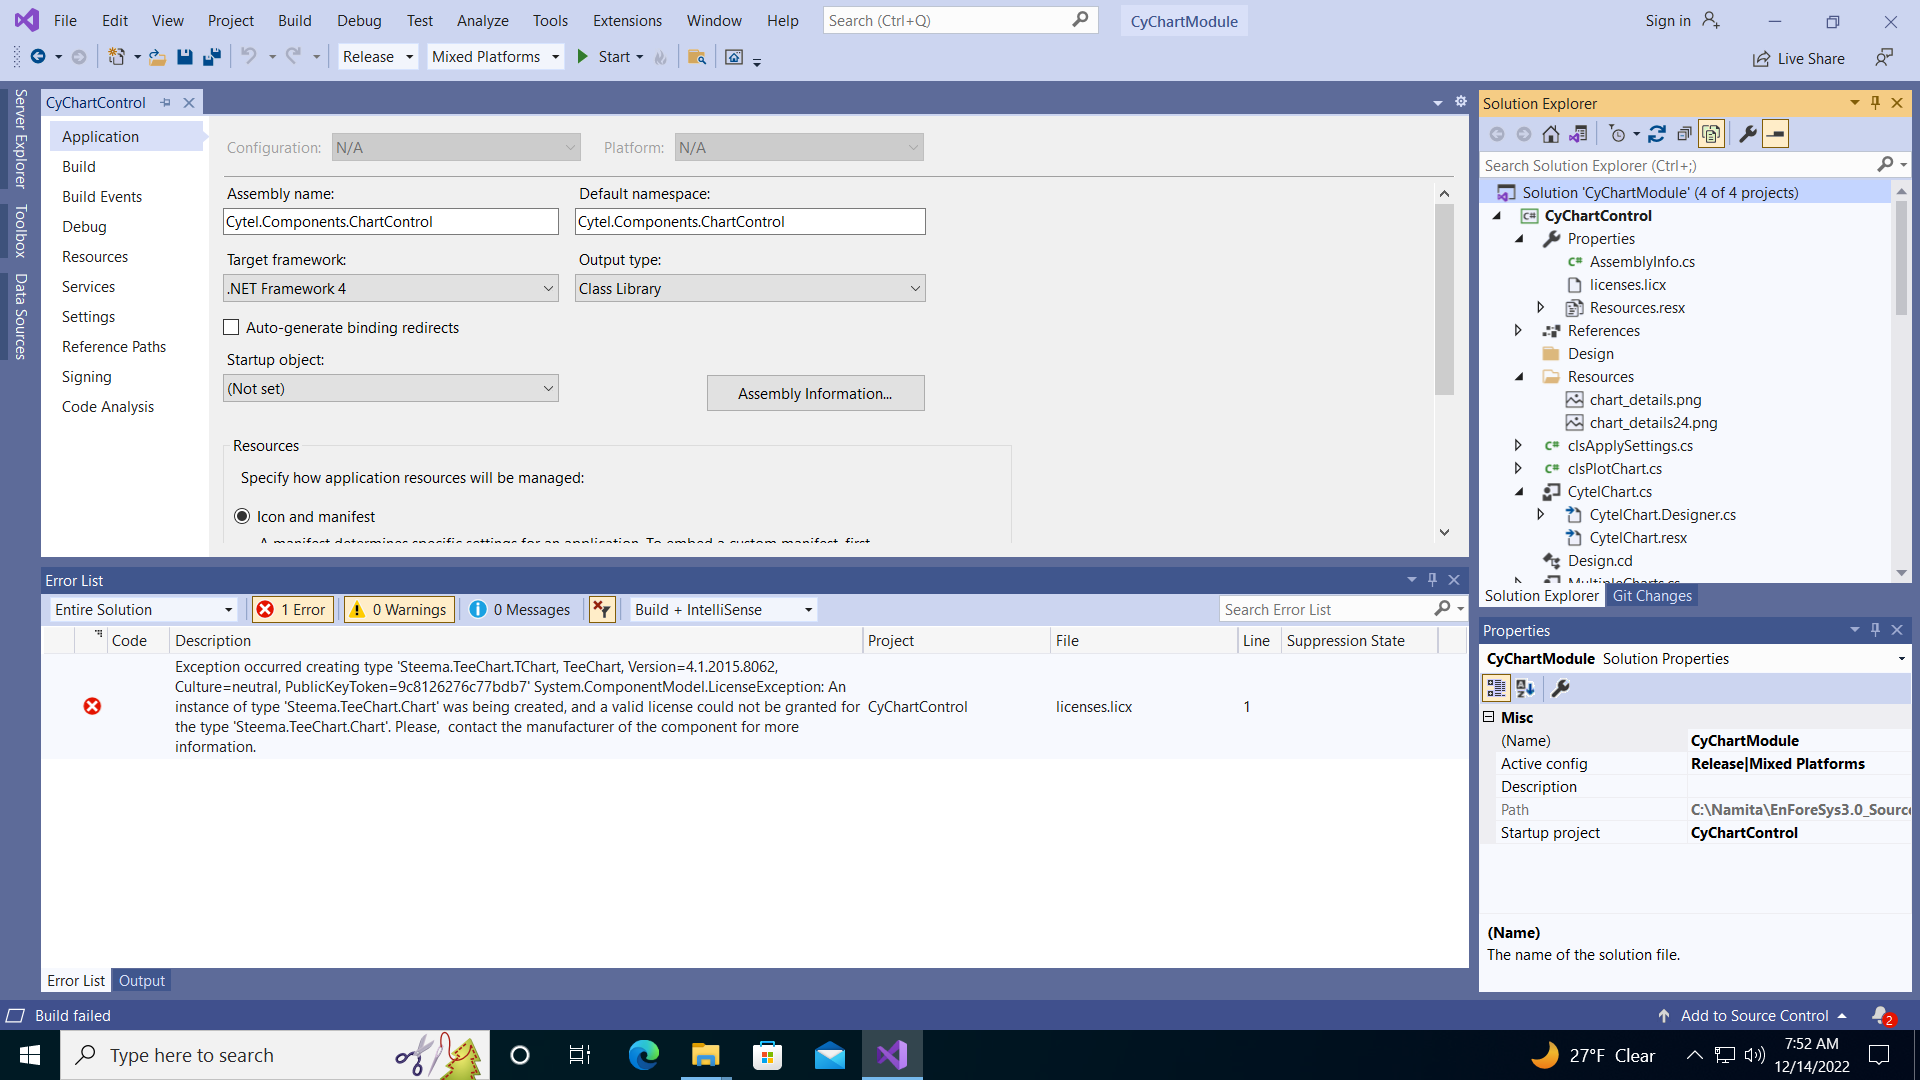Toggle Preview Selected Items icon
The width and height of the screenshot is (1920, 1080).
[1776, 134]
